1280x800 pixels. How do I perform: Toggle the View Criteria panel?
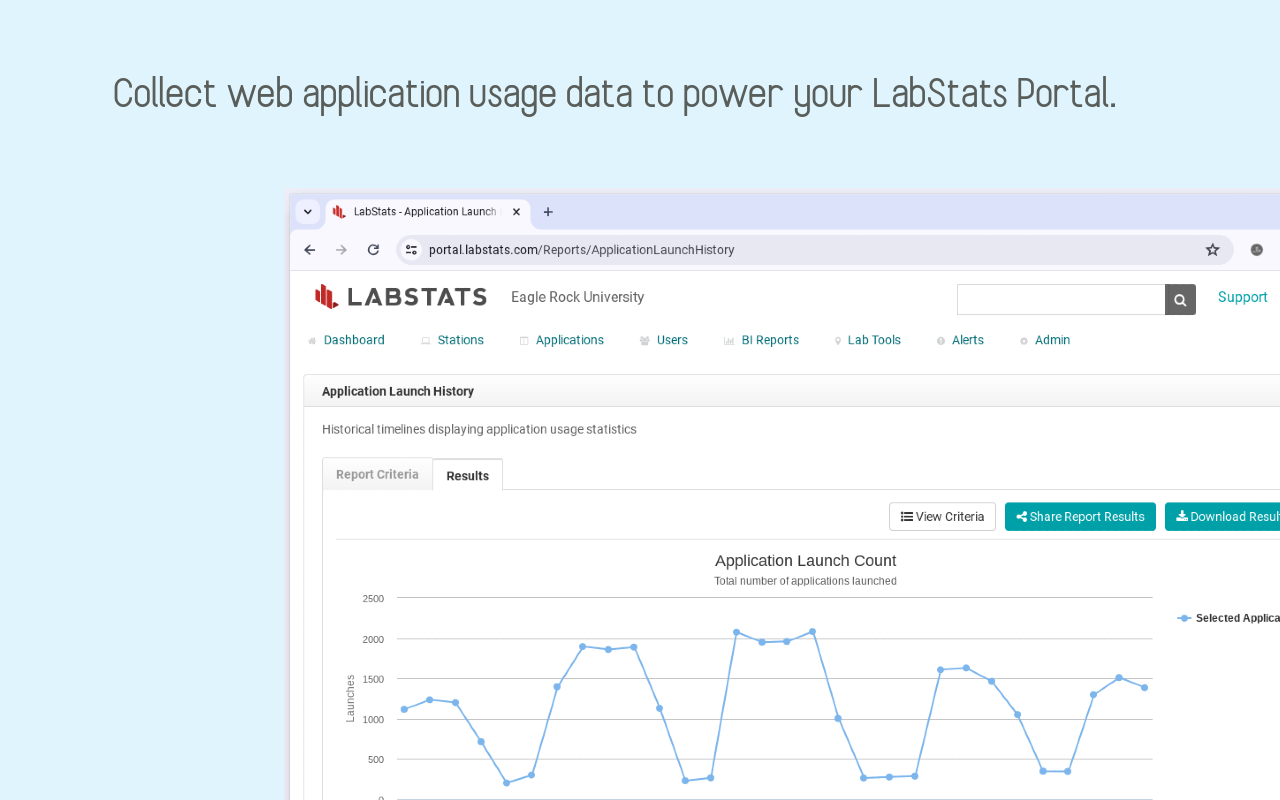941,516
